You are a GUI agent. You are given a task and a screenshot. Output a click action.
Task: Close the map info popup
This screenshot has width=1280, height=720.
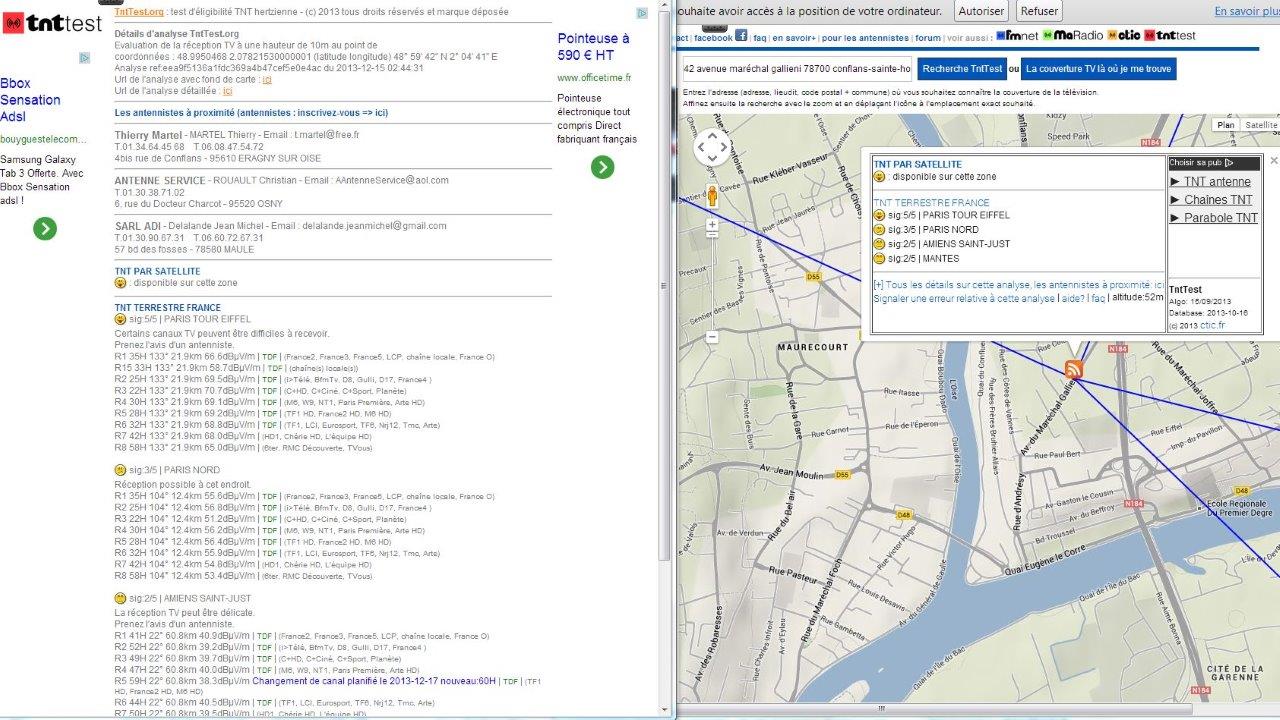click(x=1273, y=160)
